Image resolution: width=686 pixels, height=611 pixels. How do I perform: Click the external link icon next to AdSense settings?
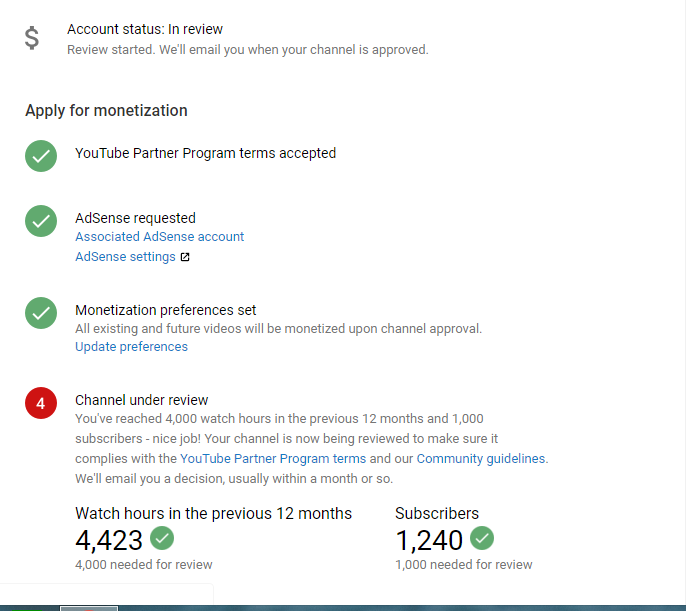click(185, 257)
